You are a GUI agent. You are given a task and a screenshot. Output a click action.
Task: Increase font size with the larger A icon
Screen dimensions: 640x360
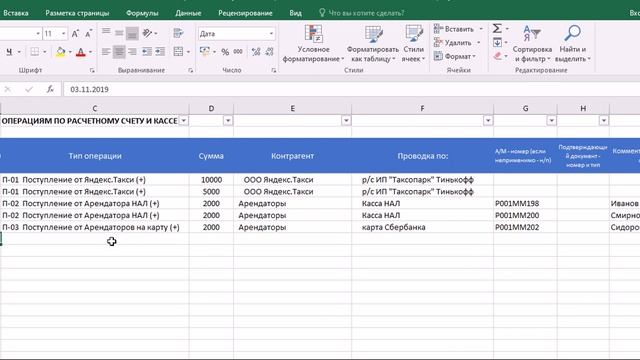[75, 34]
